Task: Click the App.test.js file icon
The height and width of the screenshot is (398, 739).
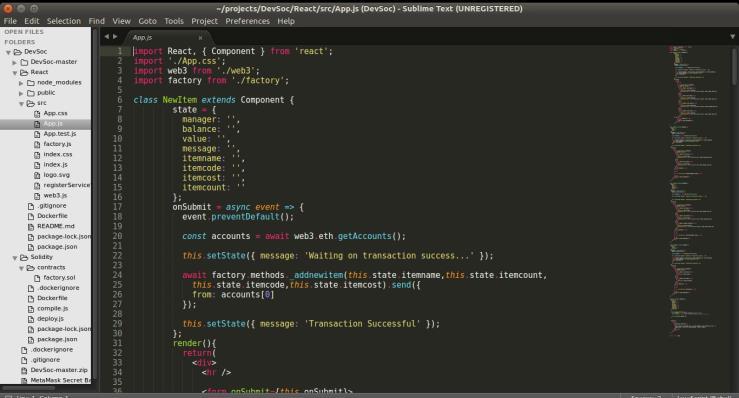Action: point(37,134)
